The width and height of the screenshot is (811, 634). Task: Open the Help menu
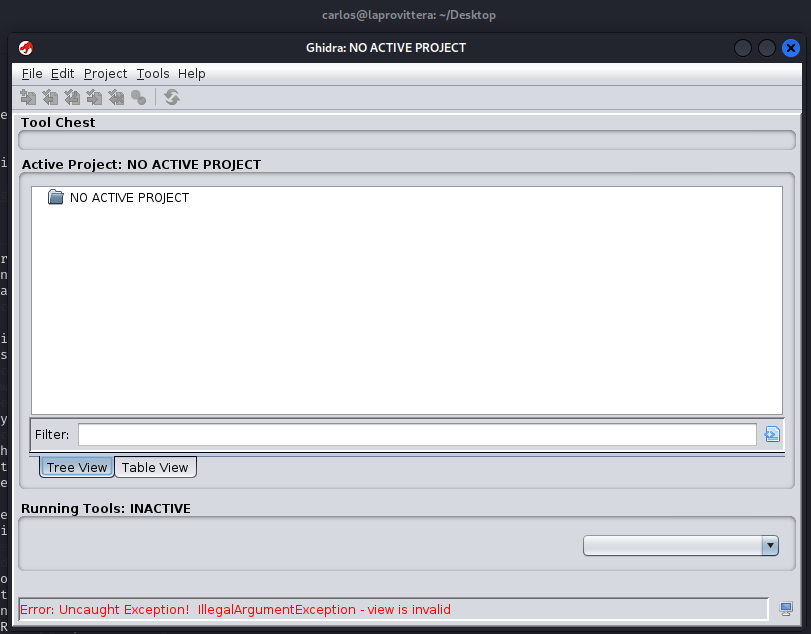[192, 73]
